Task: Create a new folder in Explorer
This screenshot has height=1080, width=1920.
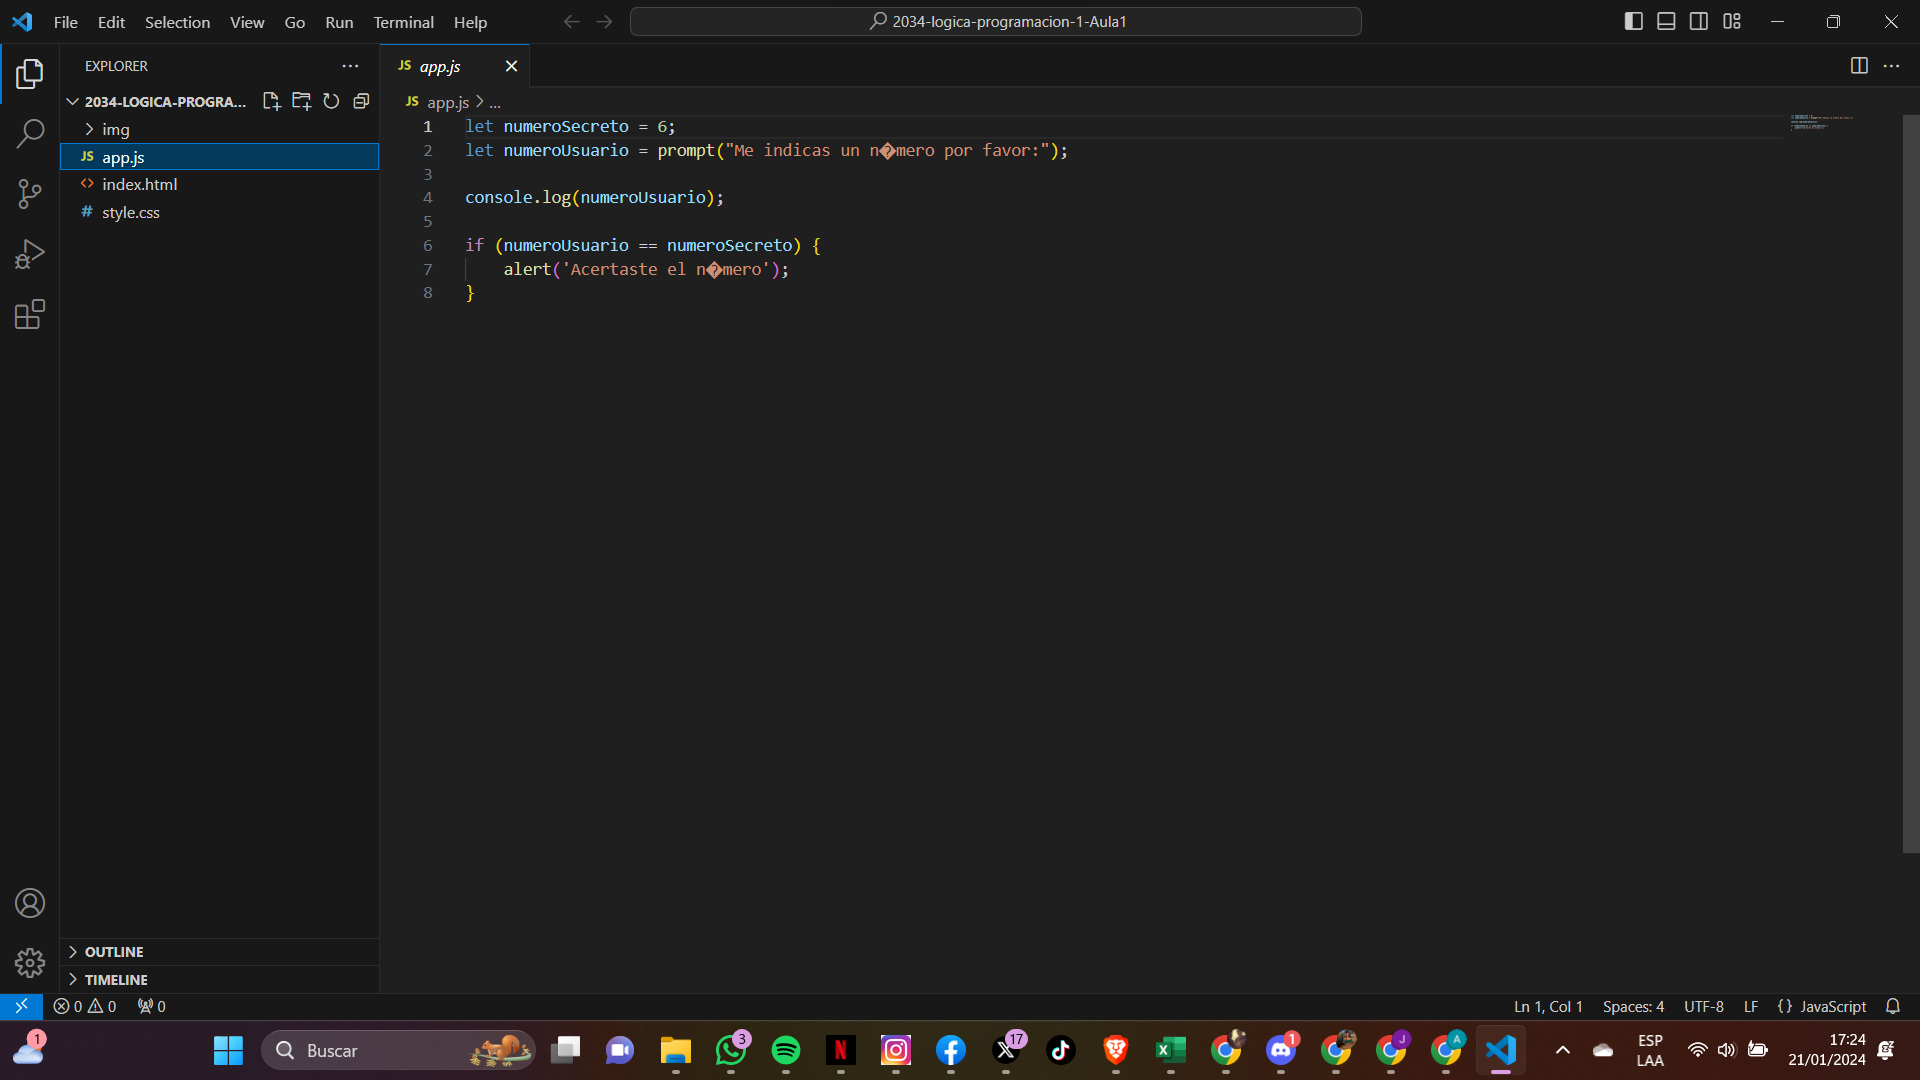Action: click(301, 101)
